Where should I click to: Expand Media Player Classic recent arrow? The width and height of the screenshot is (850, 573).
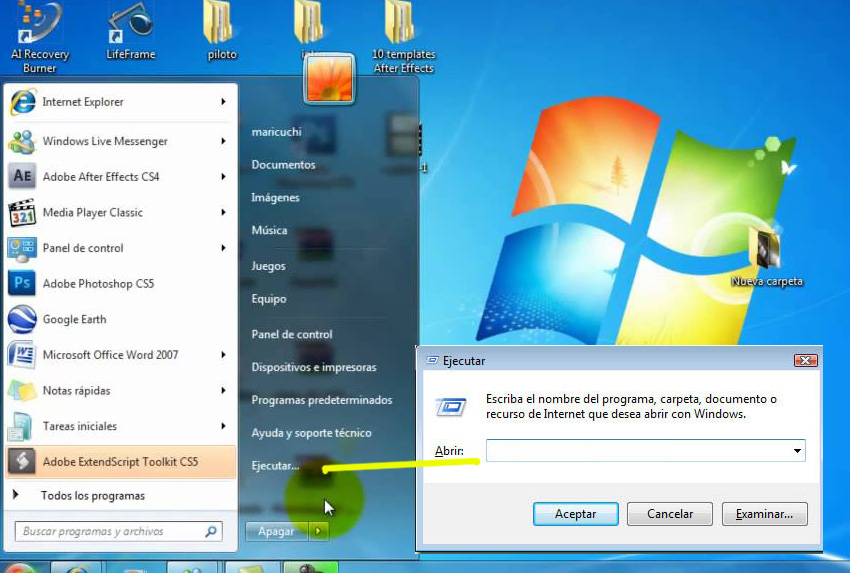[223, 213]
